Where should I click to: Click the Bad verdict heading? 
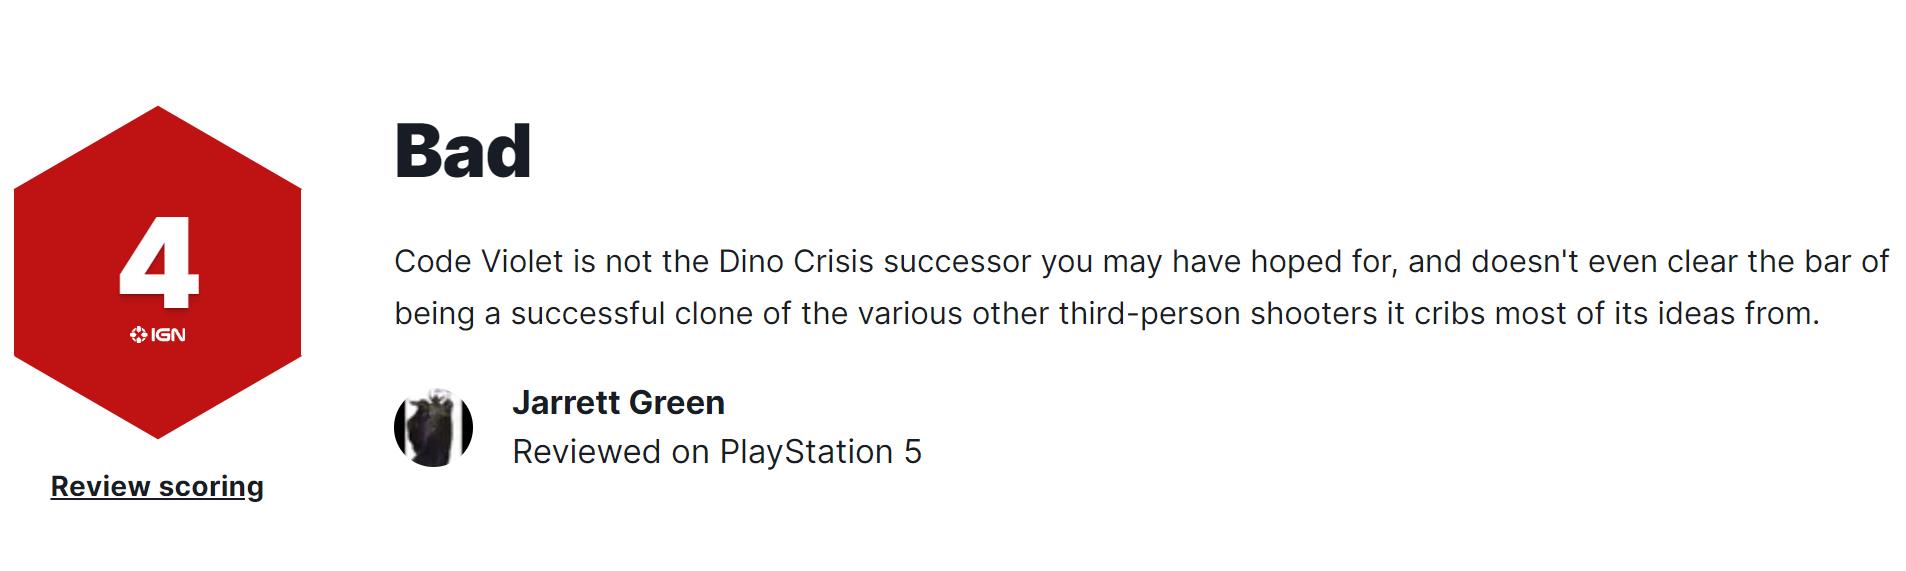[x=462, y=152]
